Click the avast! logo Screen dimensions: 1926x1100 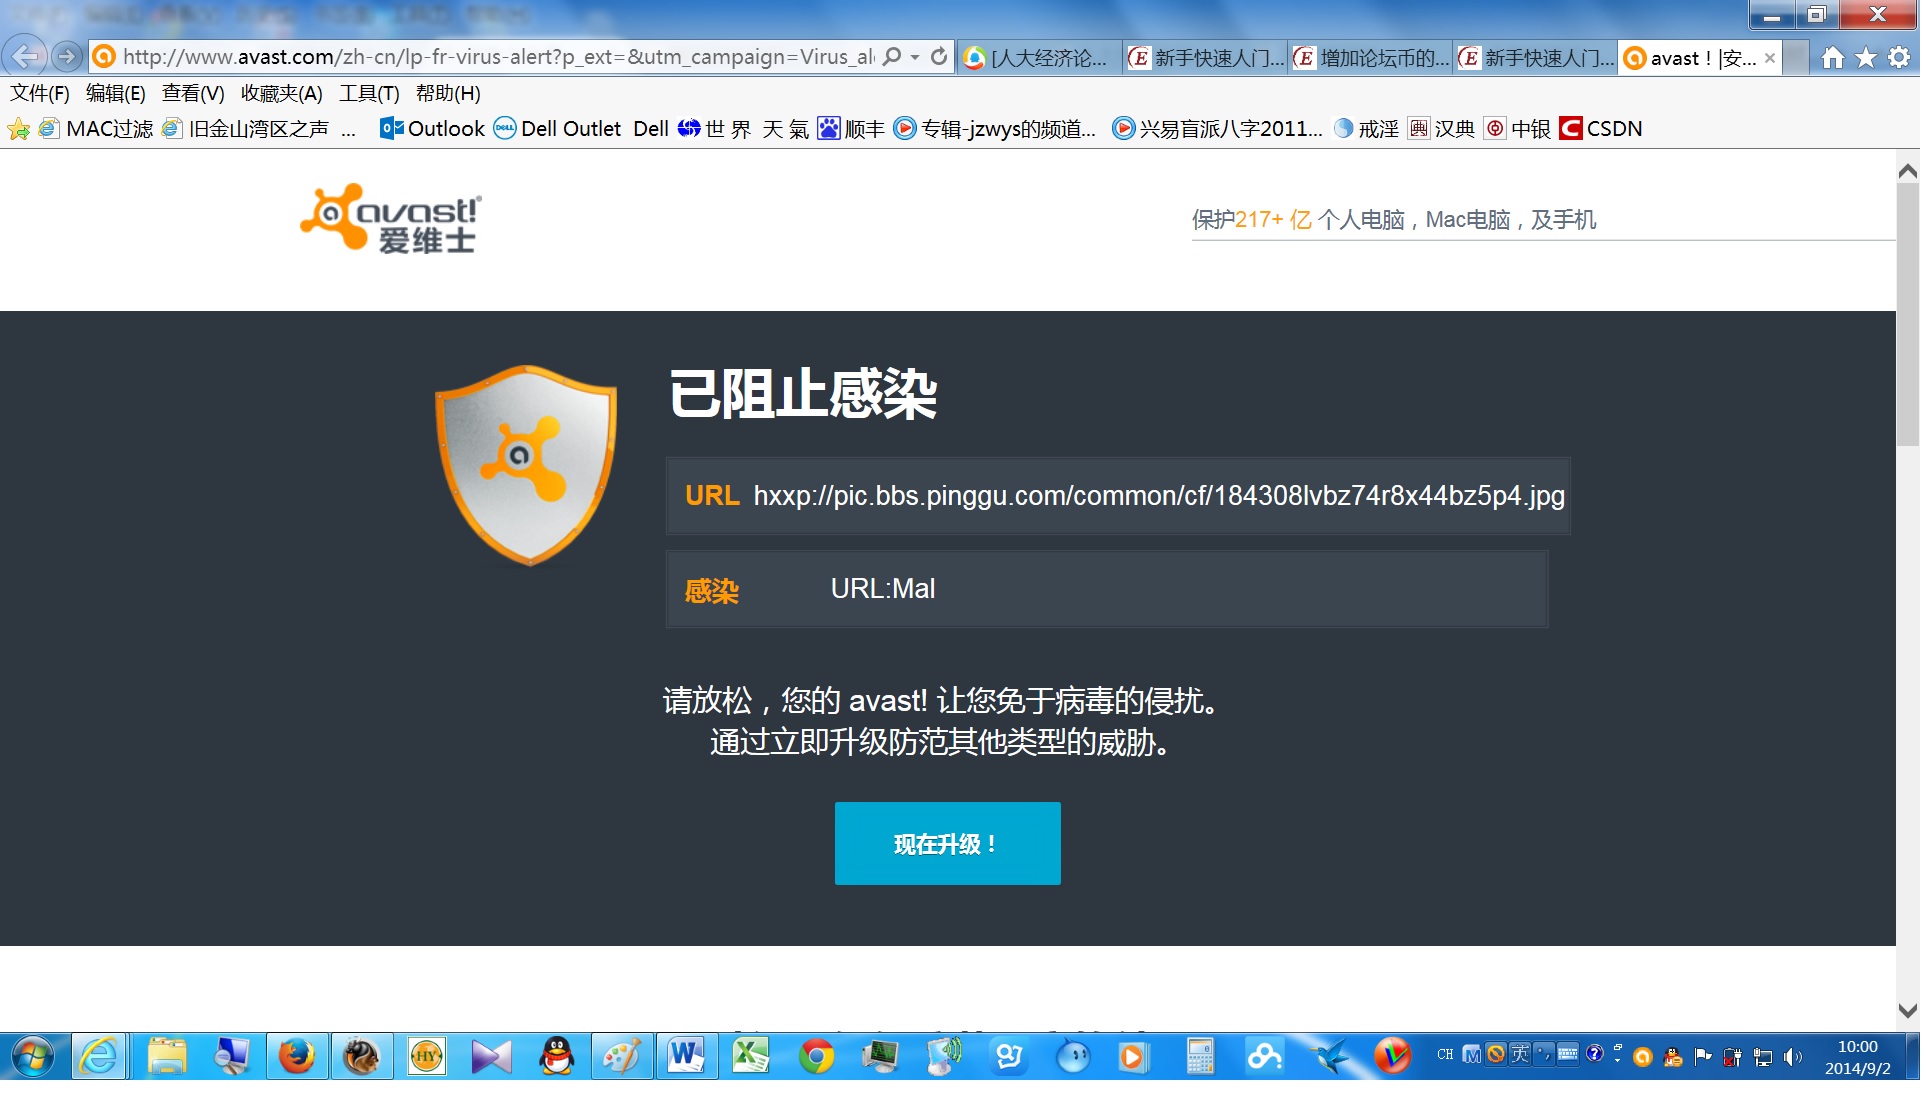point(391,219)
